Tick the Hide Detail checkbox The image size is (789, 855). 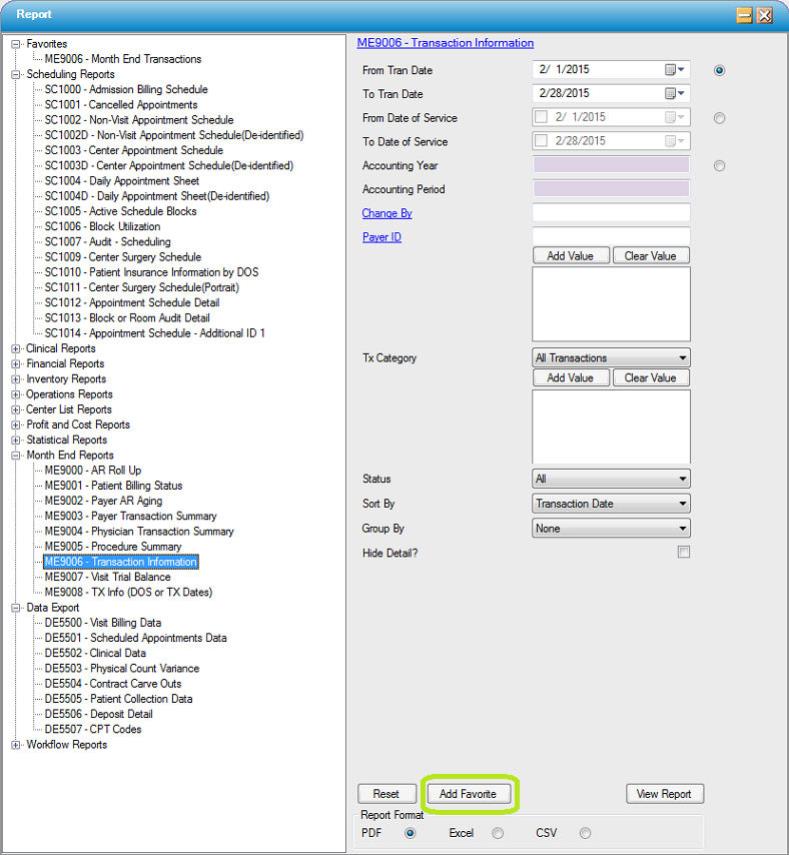(x=684, y=552)
